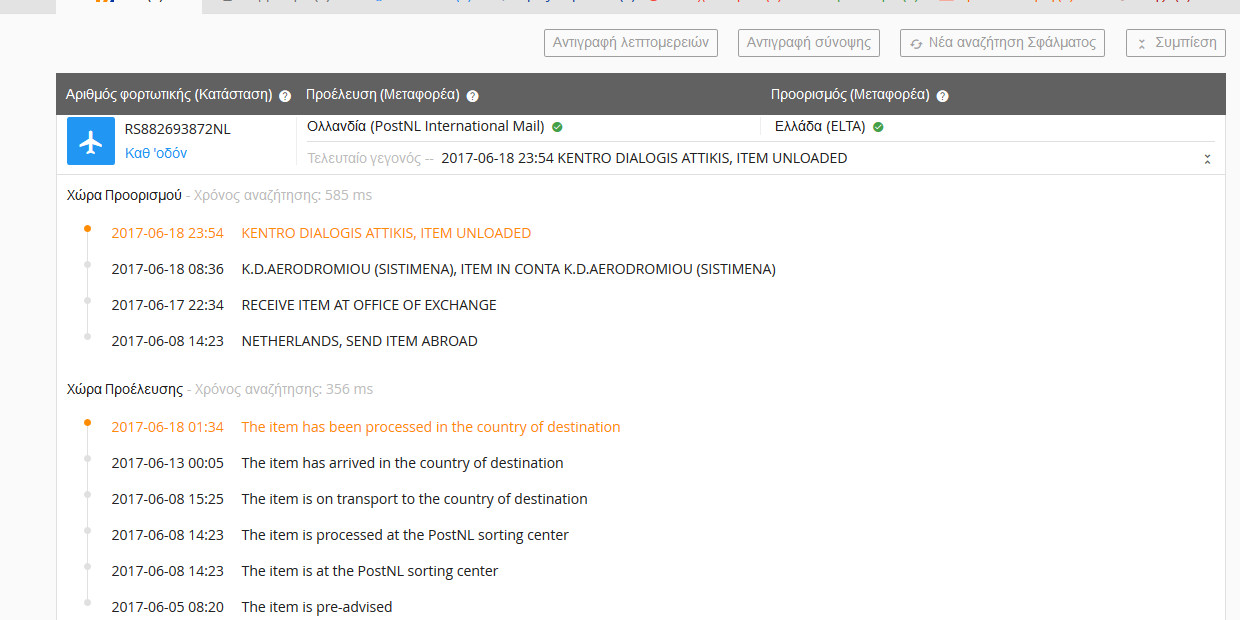Image resolution: width=1240 pixels, height=620 pixels.
Task: Click K.D.AERODROMIOU (SISTIMENA) event row
Action: [508, 269]
